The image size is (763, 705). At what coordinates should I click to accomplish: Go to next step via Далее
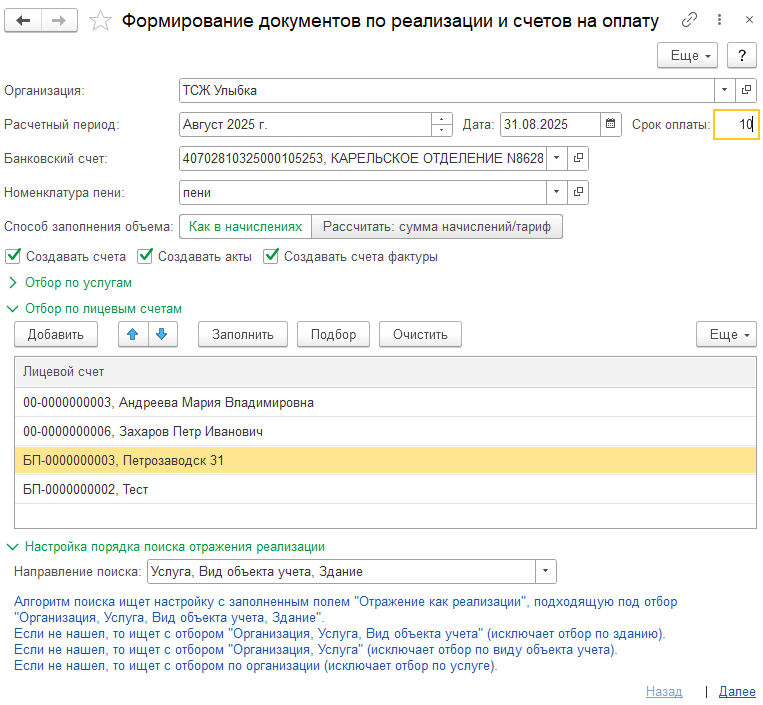737,691
